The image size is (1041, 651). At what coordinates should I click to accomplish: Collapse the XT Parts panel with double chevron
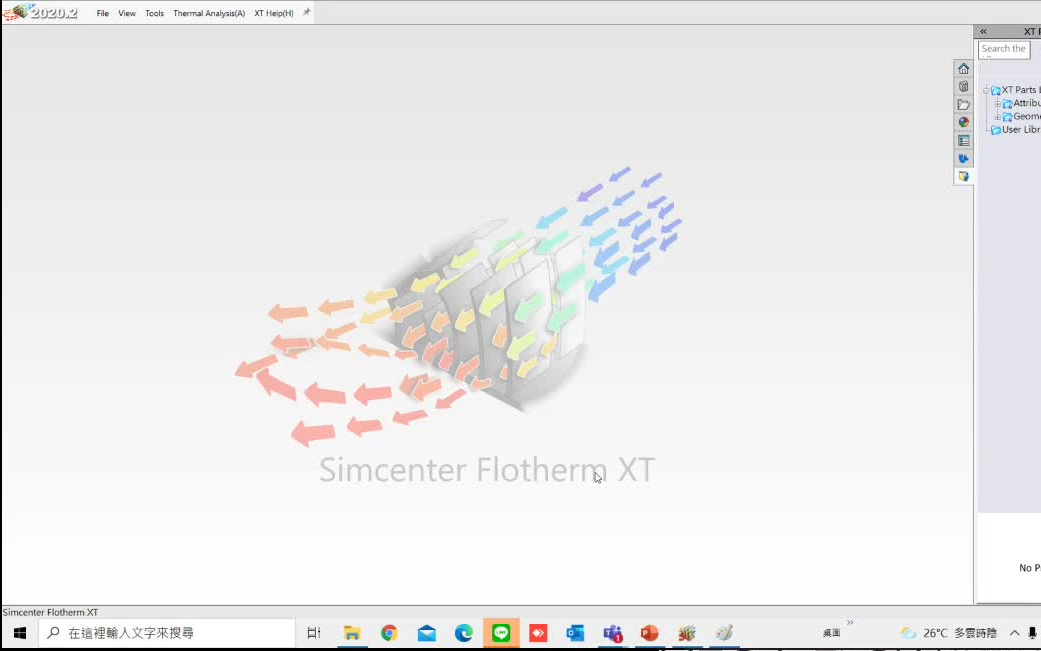pos(983,31)
